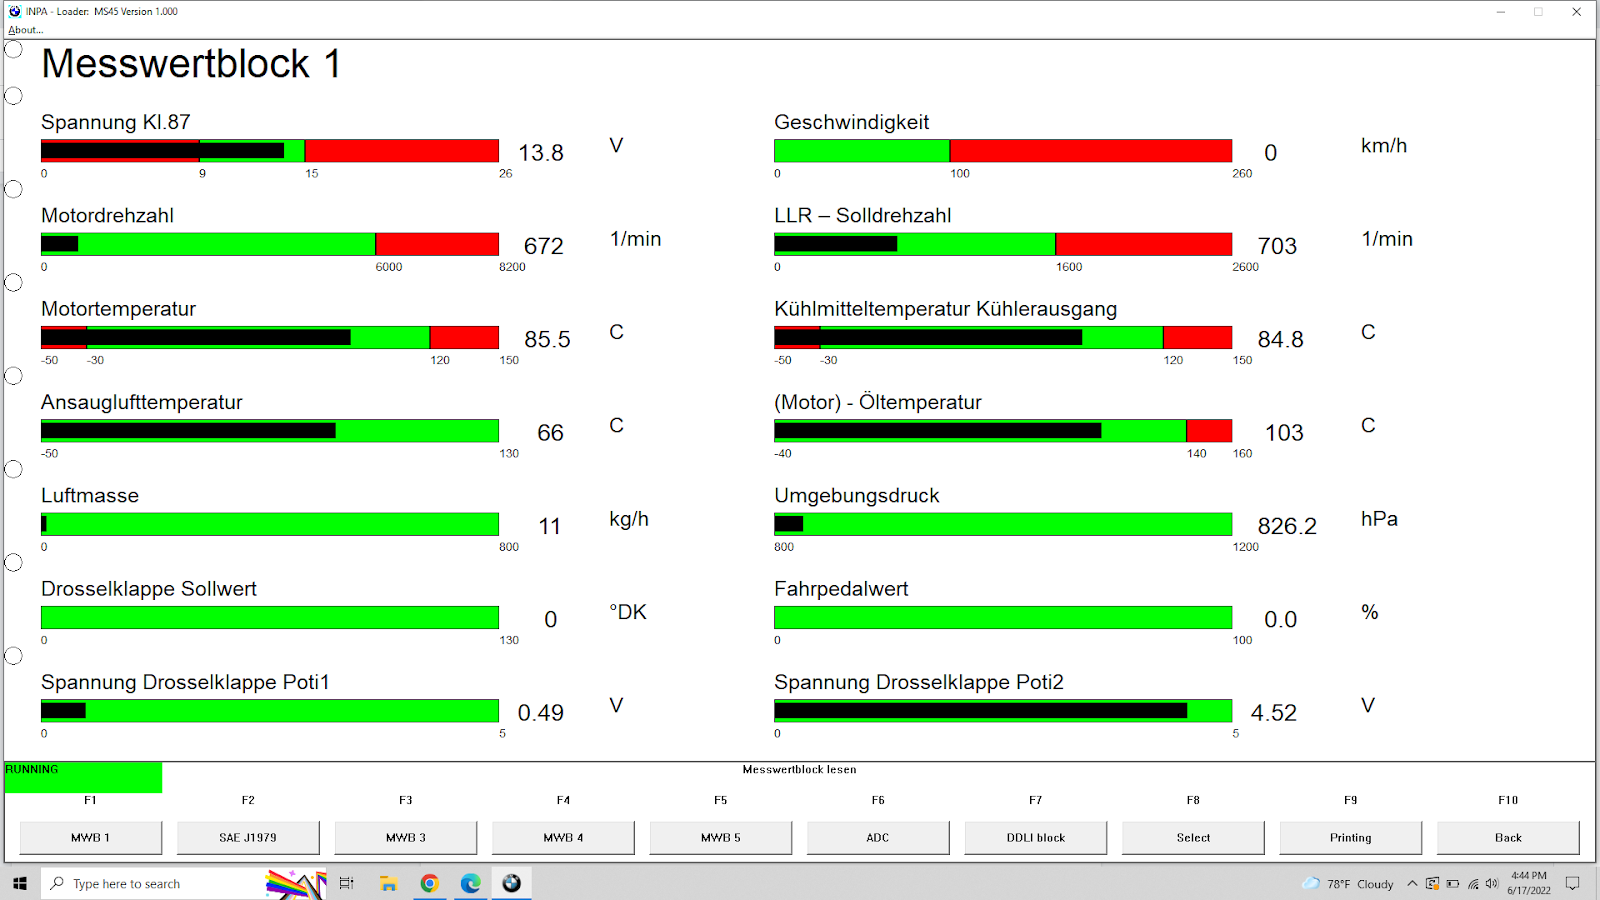Click the Ansauglufttemperatur label

pyautogui.click(x=141, y=403)
